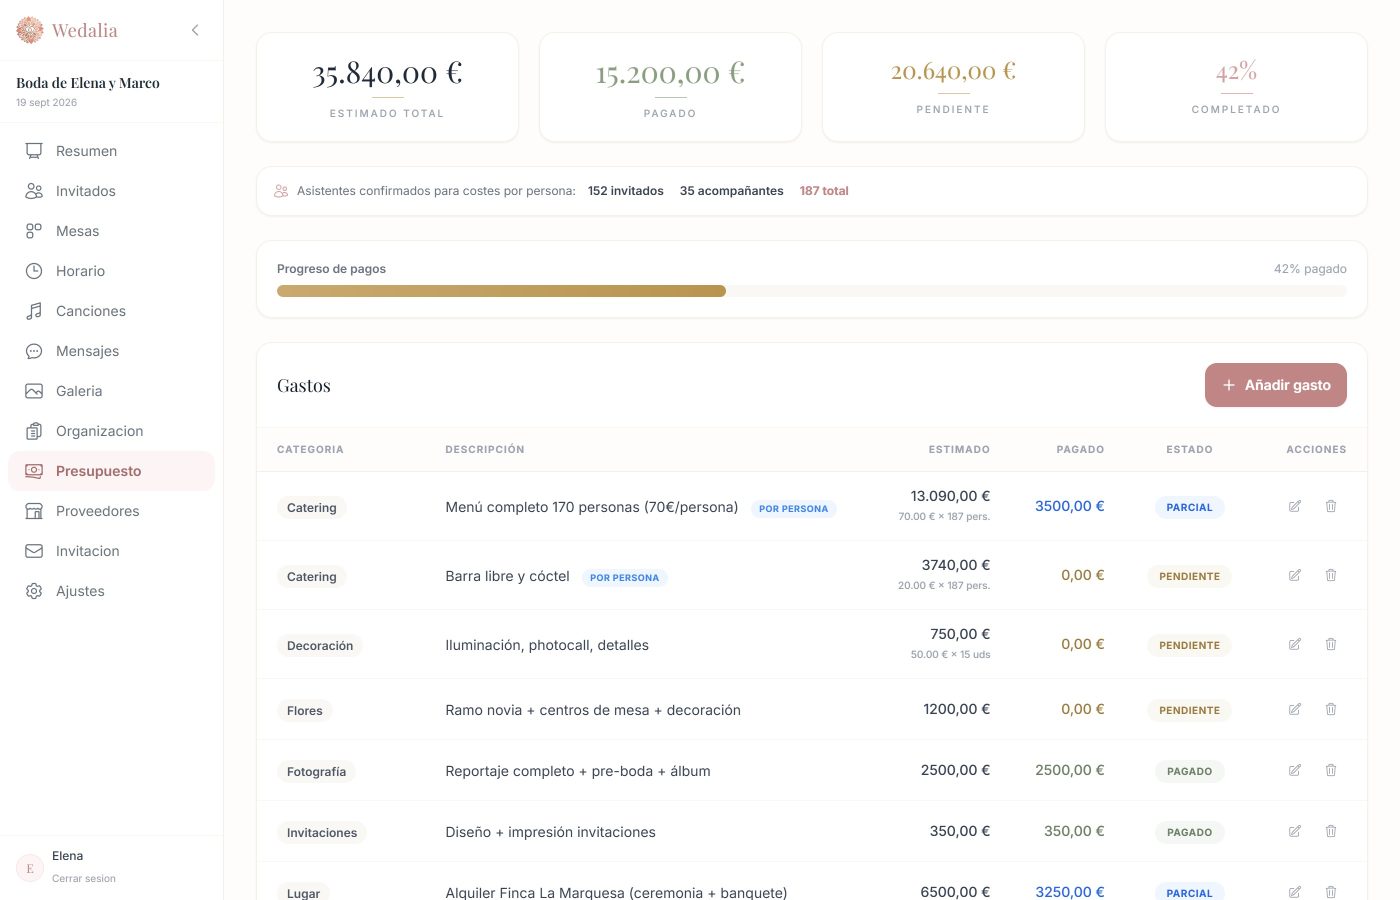Delete the Barra libre y cóctel expense
The height and width of the screenshot is (900, 1400).
coord(1331,575)
